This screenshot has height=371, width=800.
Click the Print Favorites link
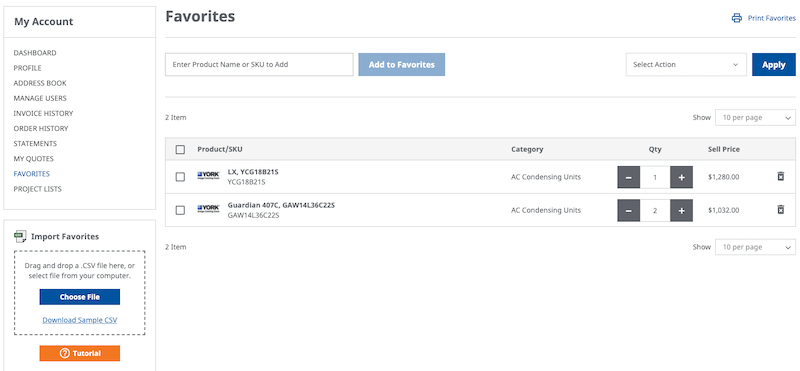771,18
